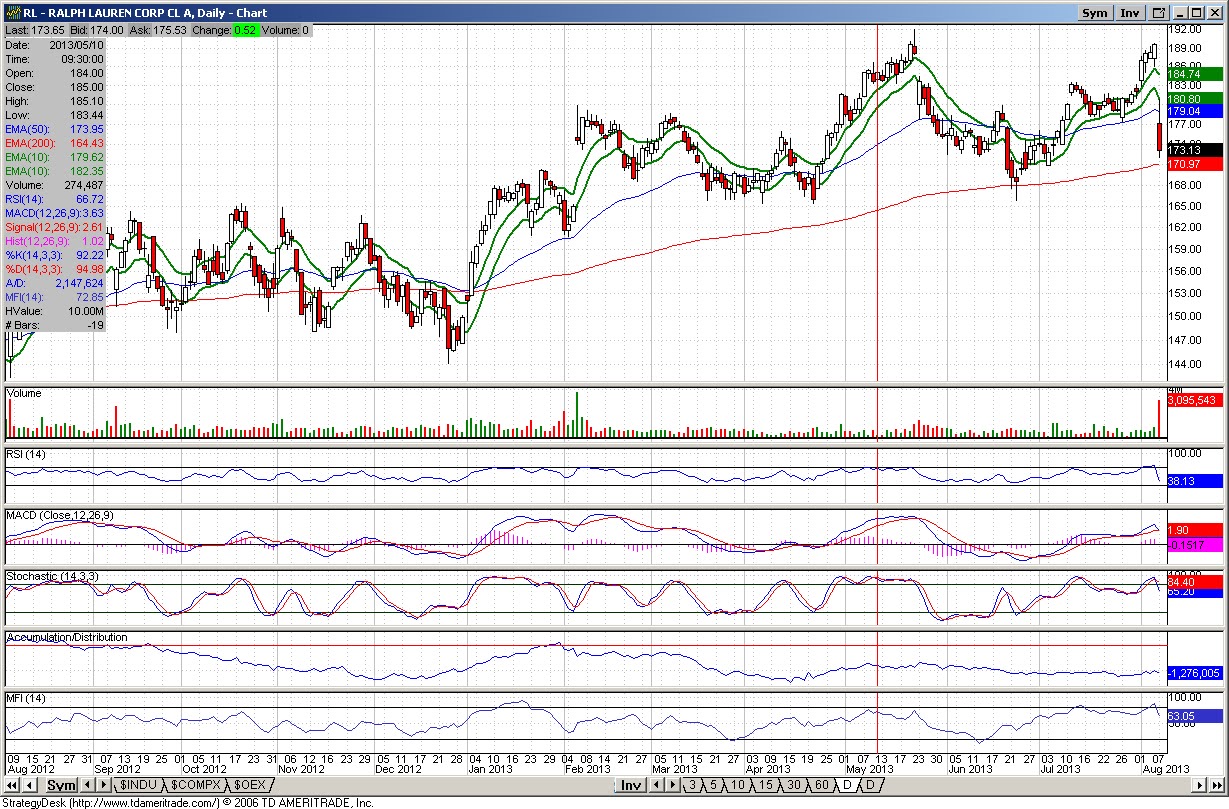Switch to the 5-minute interval tab

[x=715, y=785]
